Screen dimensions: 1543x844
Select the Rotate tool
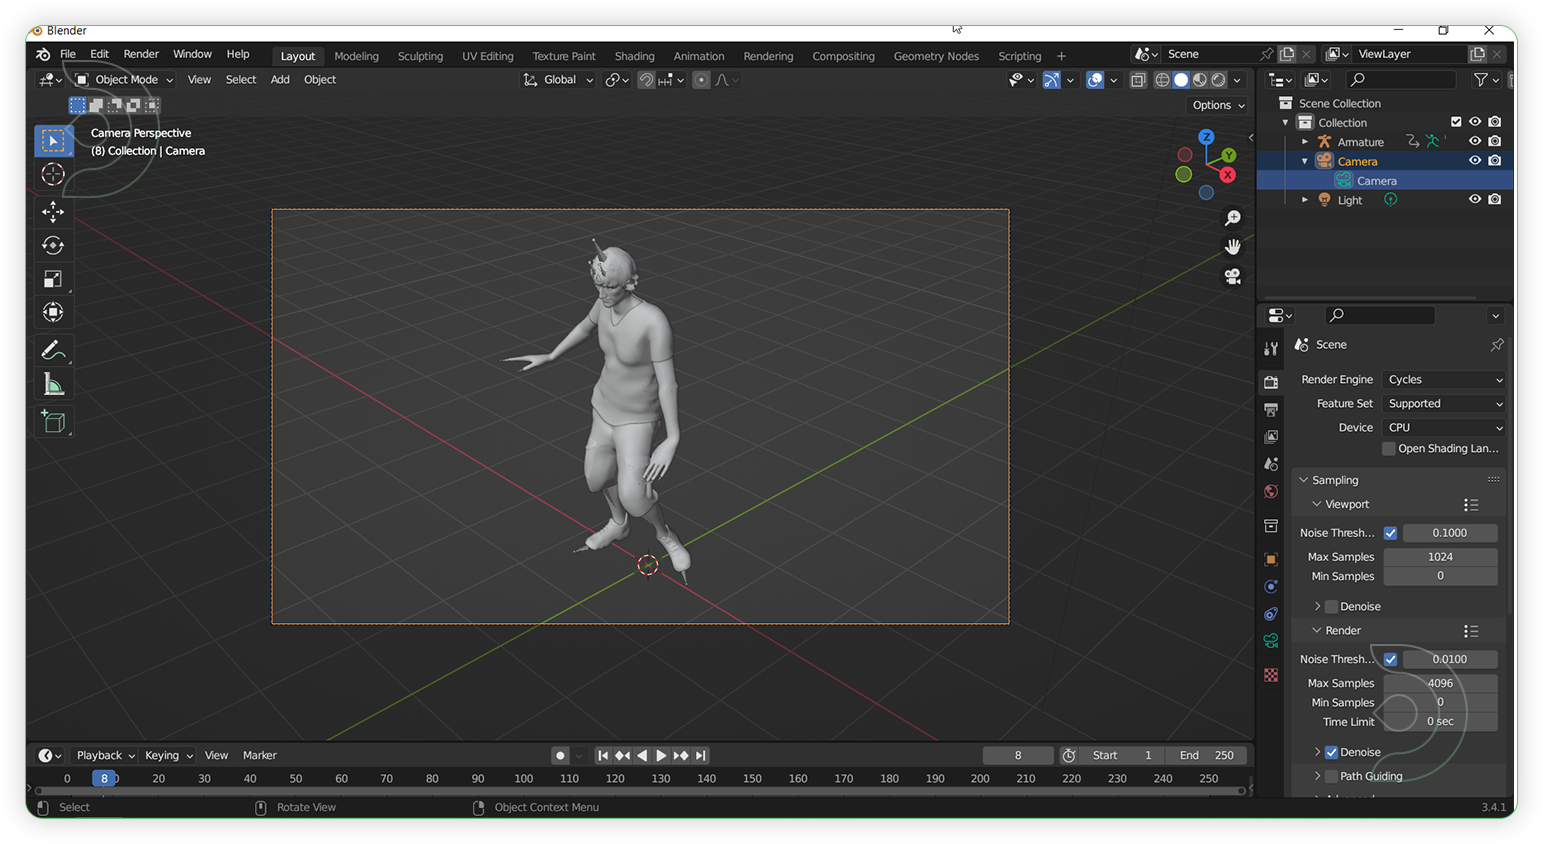point(52,245)
